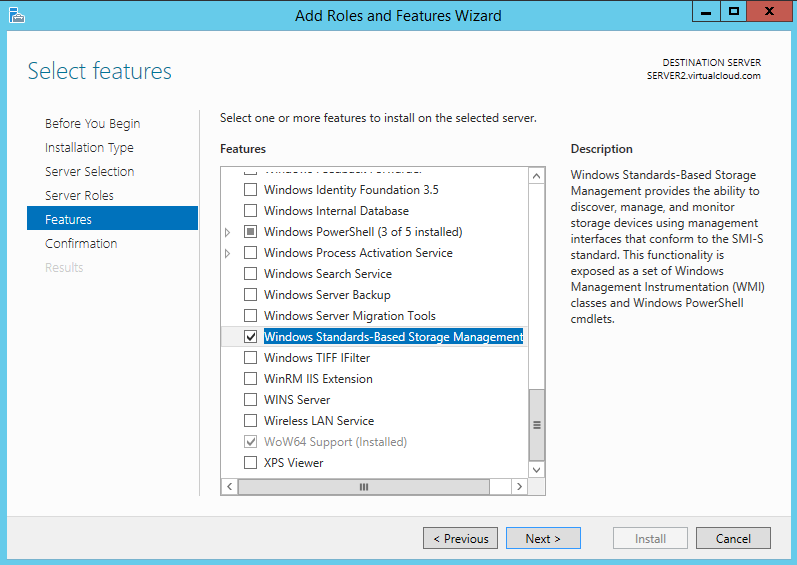Click the wizard icon in the title bar
Viewport: 797px width, 565px height.
(x=16, y=14)
